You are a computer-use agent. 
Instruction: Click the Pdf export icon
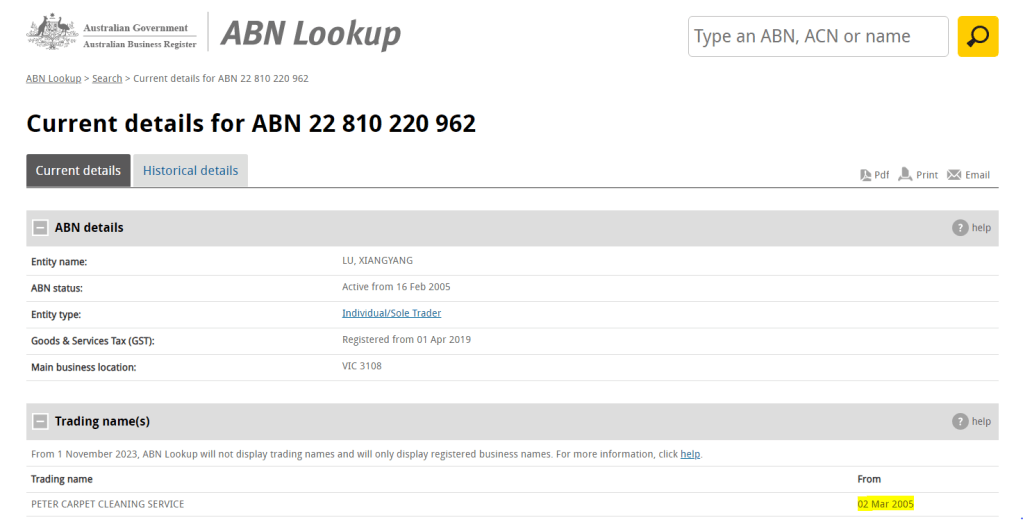pos(866,175)
